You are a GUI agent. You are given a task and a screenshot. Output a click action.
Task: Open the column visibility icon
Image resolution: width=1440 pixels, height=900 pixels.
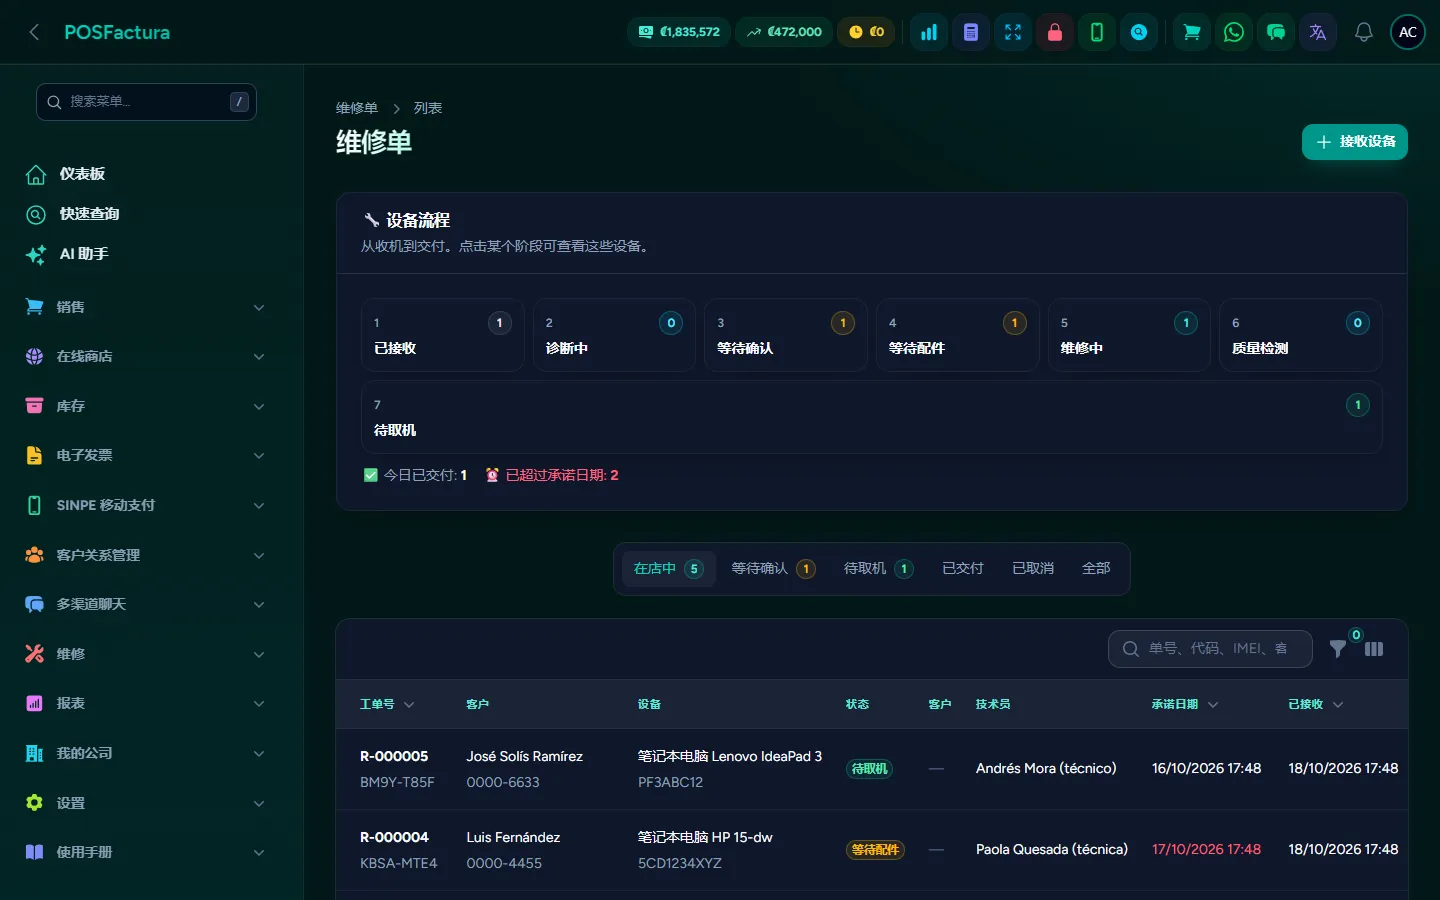coord(1374,649)
